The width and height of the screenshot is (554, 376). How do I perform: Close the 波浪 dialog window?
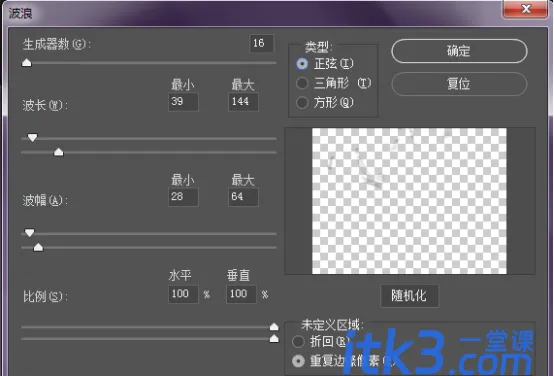pyautogui.click(x=525, y=8)
